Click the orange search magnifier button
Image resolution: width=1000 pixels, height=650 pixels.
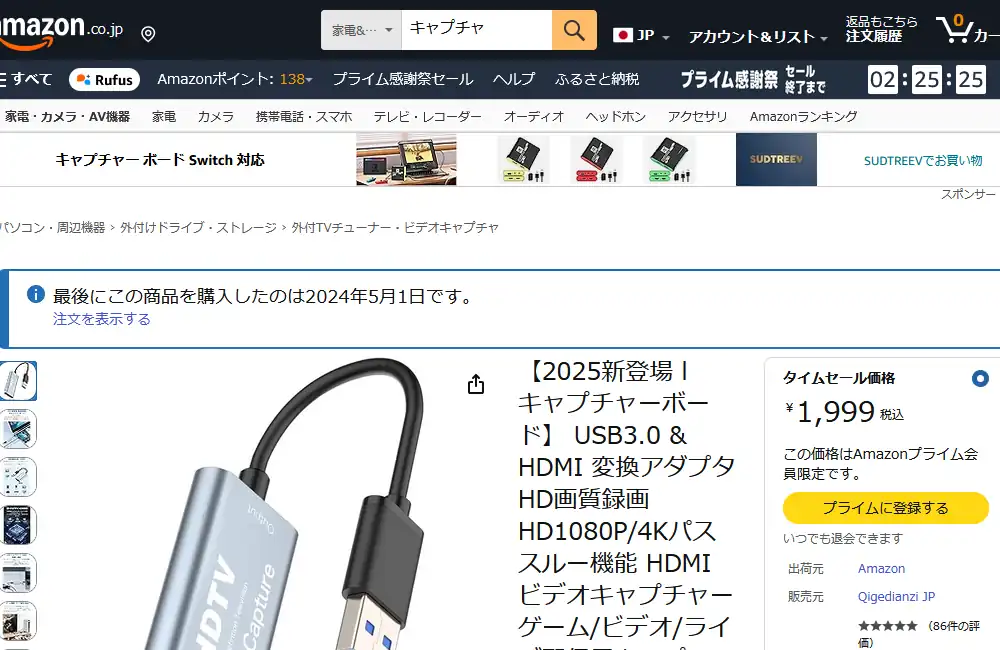(x=574, y=30)
